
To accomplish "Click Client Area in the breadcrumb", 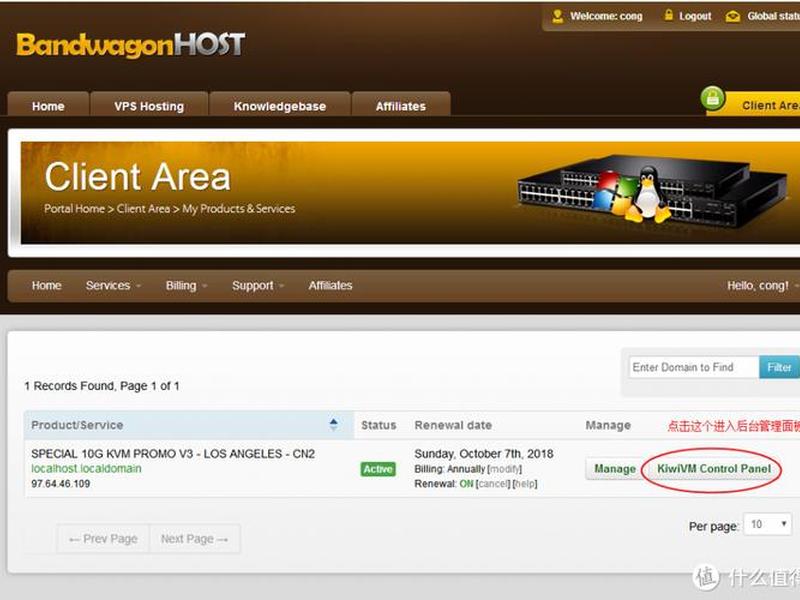I will [x=143, y=209].
